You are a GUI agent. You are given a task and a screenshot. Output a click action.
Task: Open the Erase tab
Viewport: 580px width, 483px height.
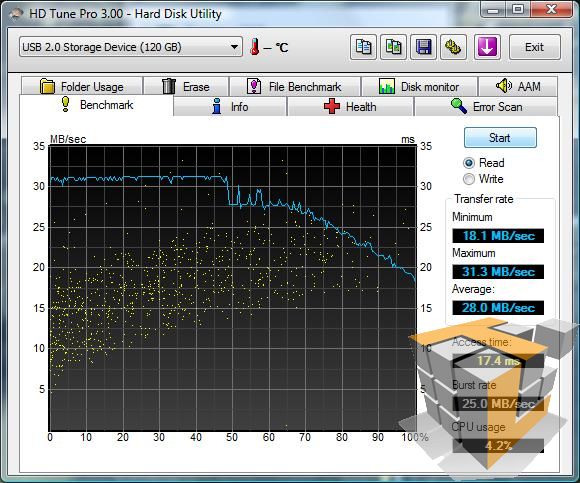[186, 86]
